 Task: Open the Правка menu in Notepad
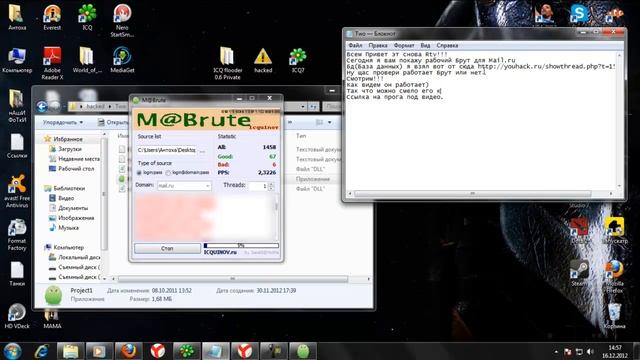tap(378, 45)
